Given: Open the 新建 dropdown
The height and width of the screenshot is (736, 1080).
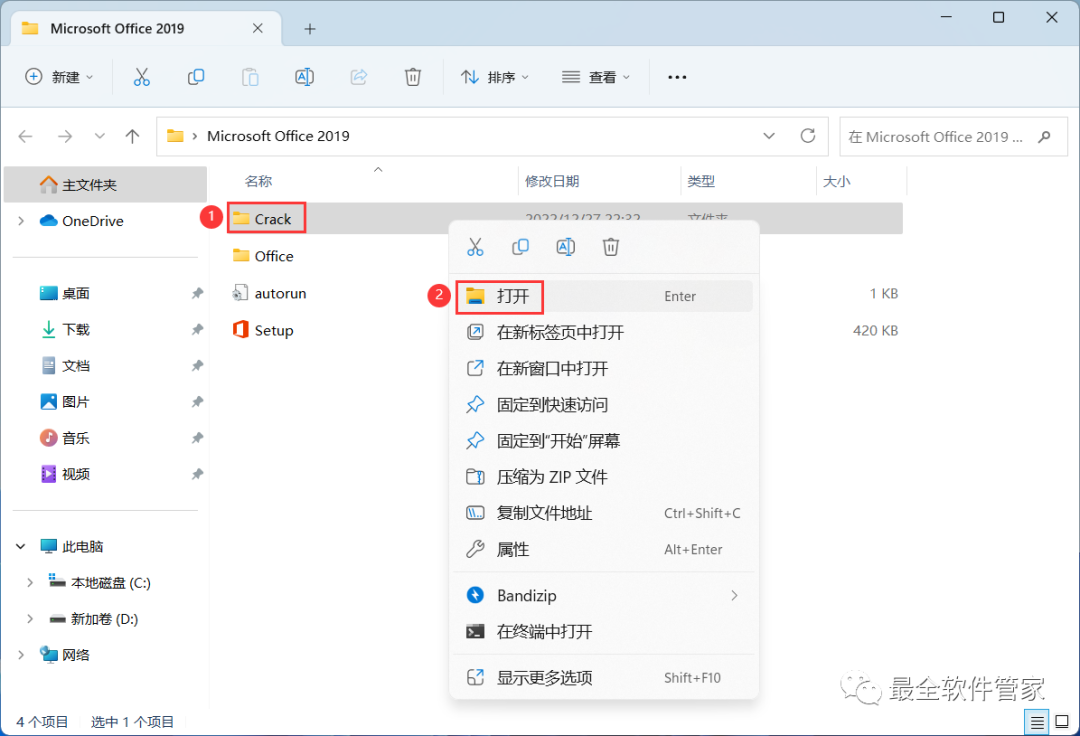Looking at the screenshot, I should [x=59, y=77].
